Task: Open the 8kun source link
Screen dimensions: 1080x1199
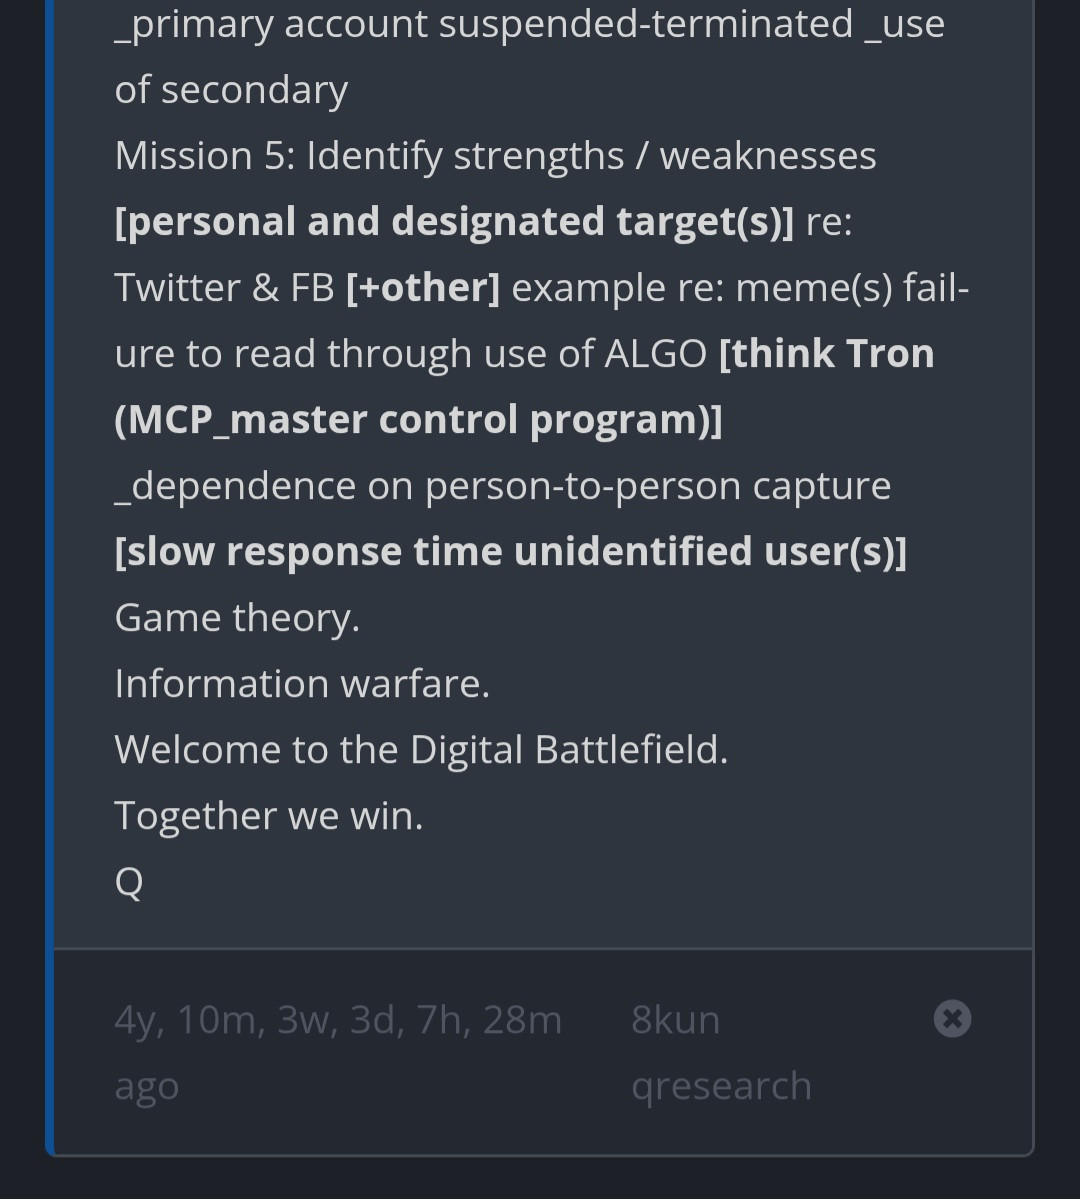Action: pyautogui.click(x=675, y=1020)
